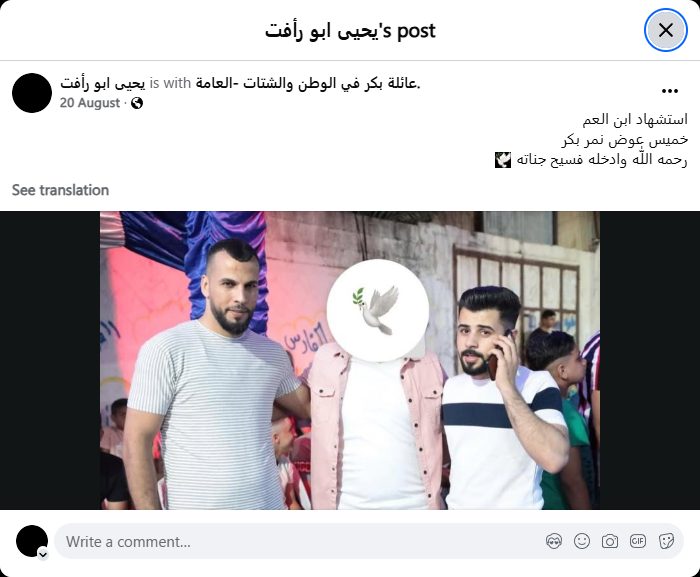Click the 20 August timestamp
Image resolution: width=700 pixels, height=577 pixels.
coord(90,103)
